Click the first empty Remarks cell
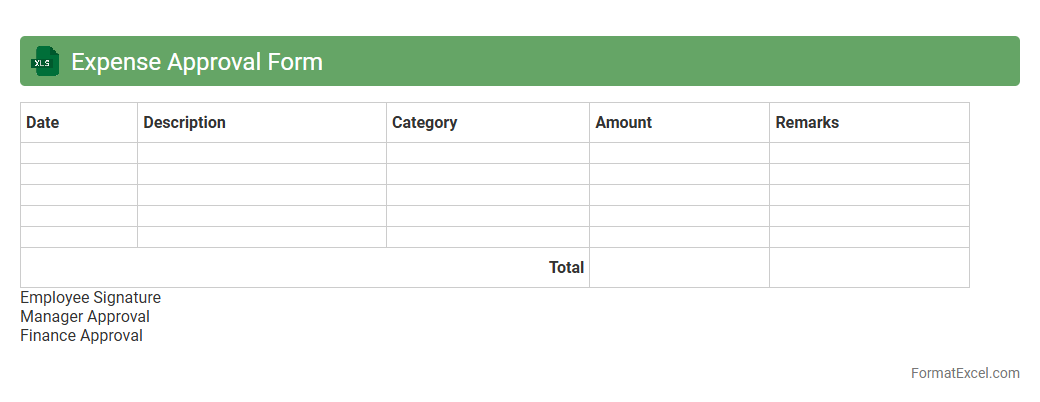The image size is (1040, 402). (869, 153)
